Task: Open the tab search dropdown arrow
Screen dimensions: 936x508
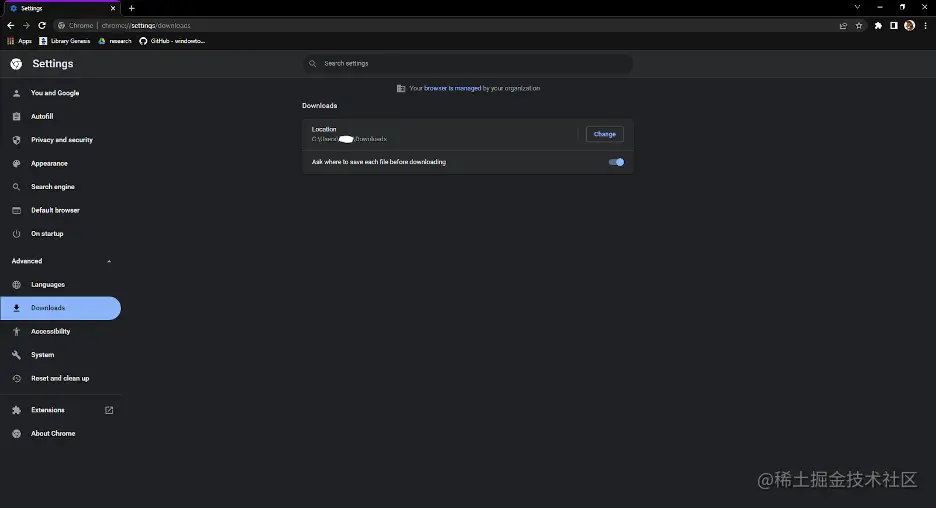Action: pos(857,7)
